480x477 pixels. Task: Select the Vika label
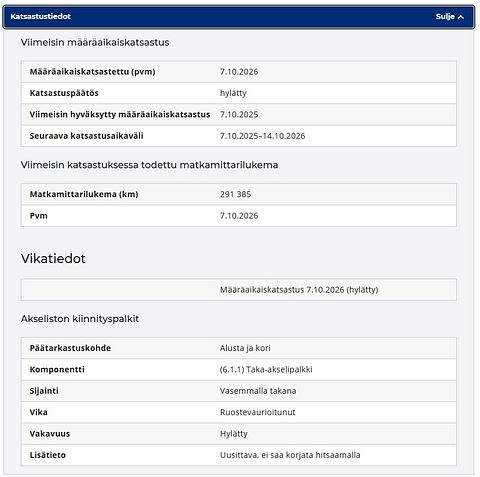(x=38, y=412)
